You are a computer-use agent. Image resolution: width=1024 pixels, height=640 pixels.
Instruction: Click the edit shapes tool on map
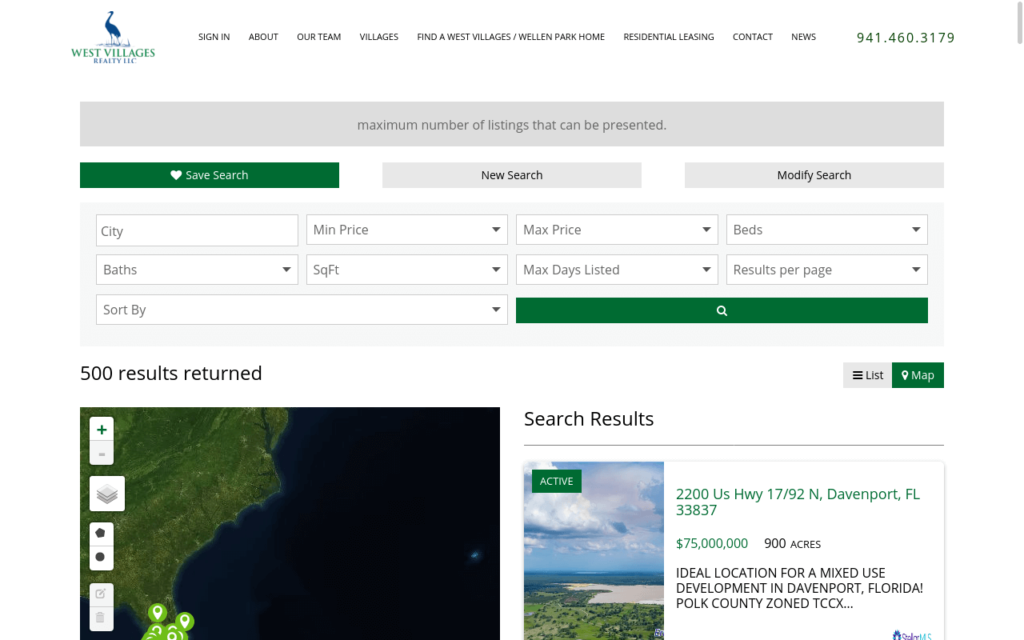click(101, 594)
